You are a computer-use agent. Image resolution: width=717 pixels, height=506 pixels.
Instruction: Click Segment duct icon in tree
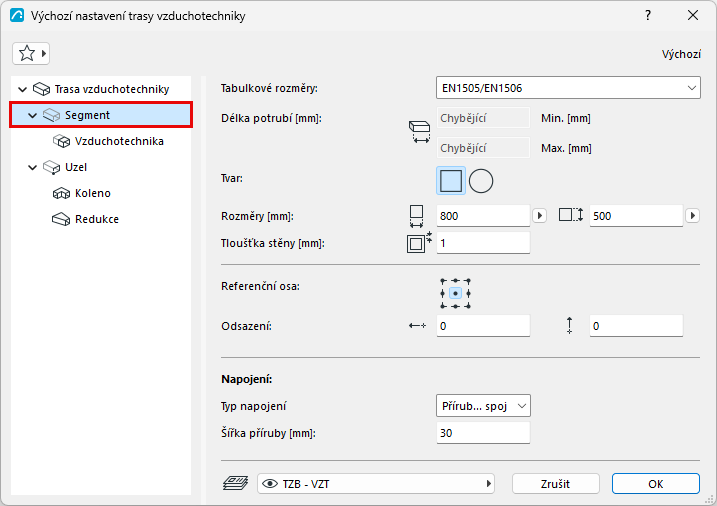pos(51,115)
